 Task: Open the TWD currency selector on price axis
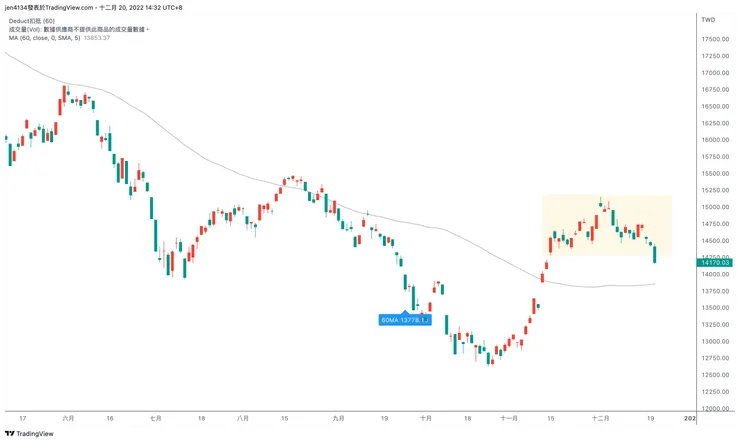pyautogui.click(x=708, y=20)
